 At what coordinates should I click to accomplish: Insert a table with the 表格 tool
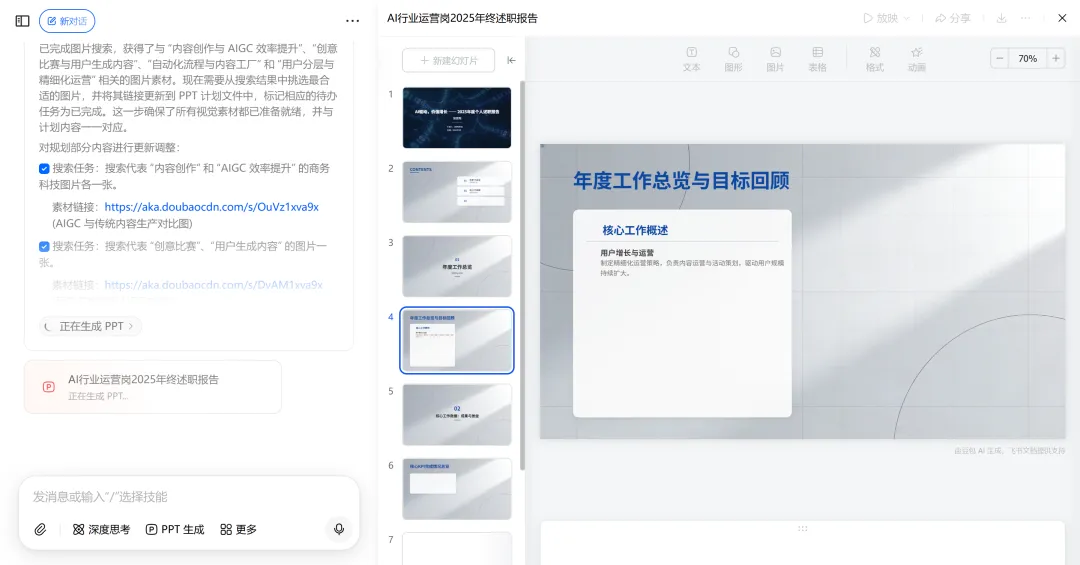coord(818,59)
